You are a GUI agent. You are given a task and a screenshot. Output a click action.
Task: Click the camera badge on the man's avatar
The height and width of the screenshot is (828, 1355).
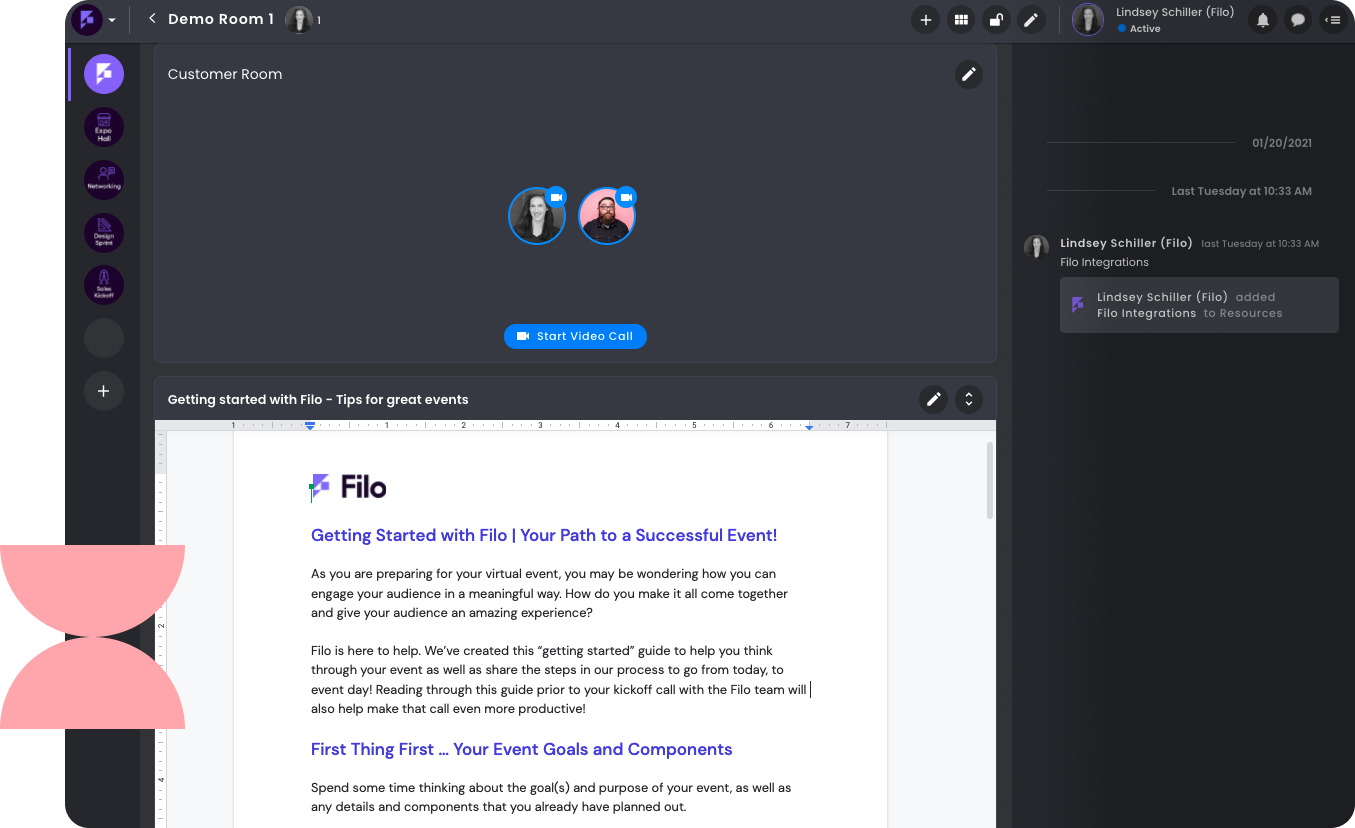click(x=627, y=197)
